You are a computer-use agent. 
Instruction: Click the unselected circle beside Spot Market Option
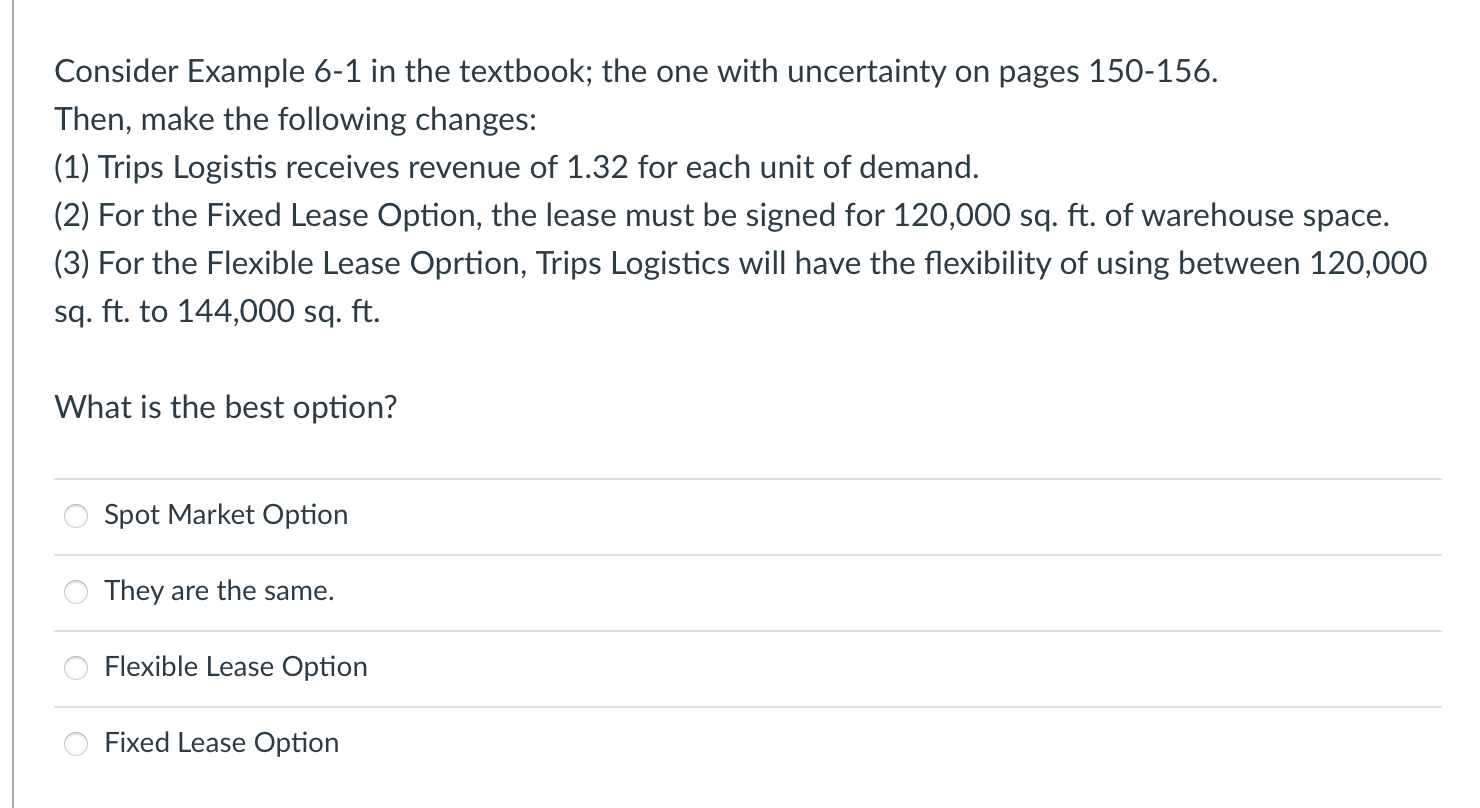[75, 516]
